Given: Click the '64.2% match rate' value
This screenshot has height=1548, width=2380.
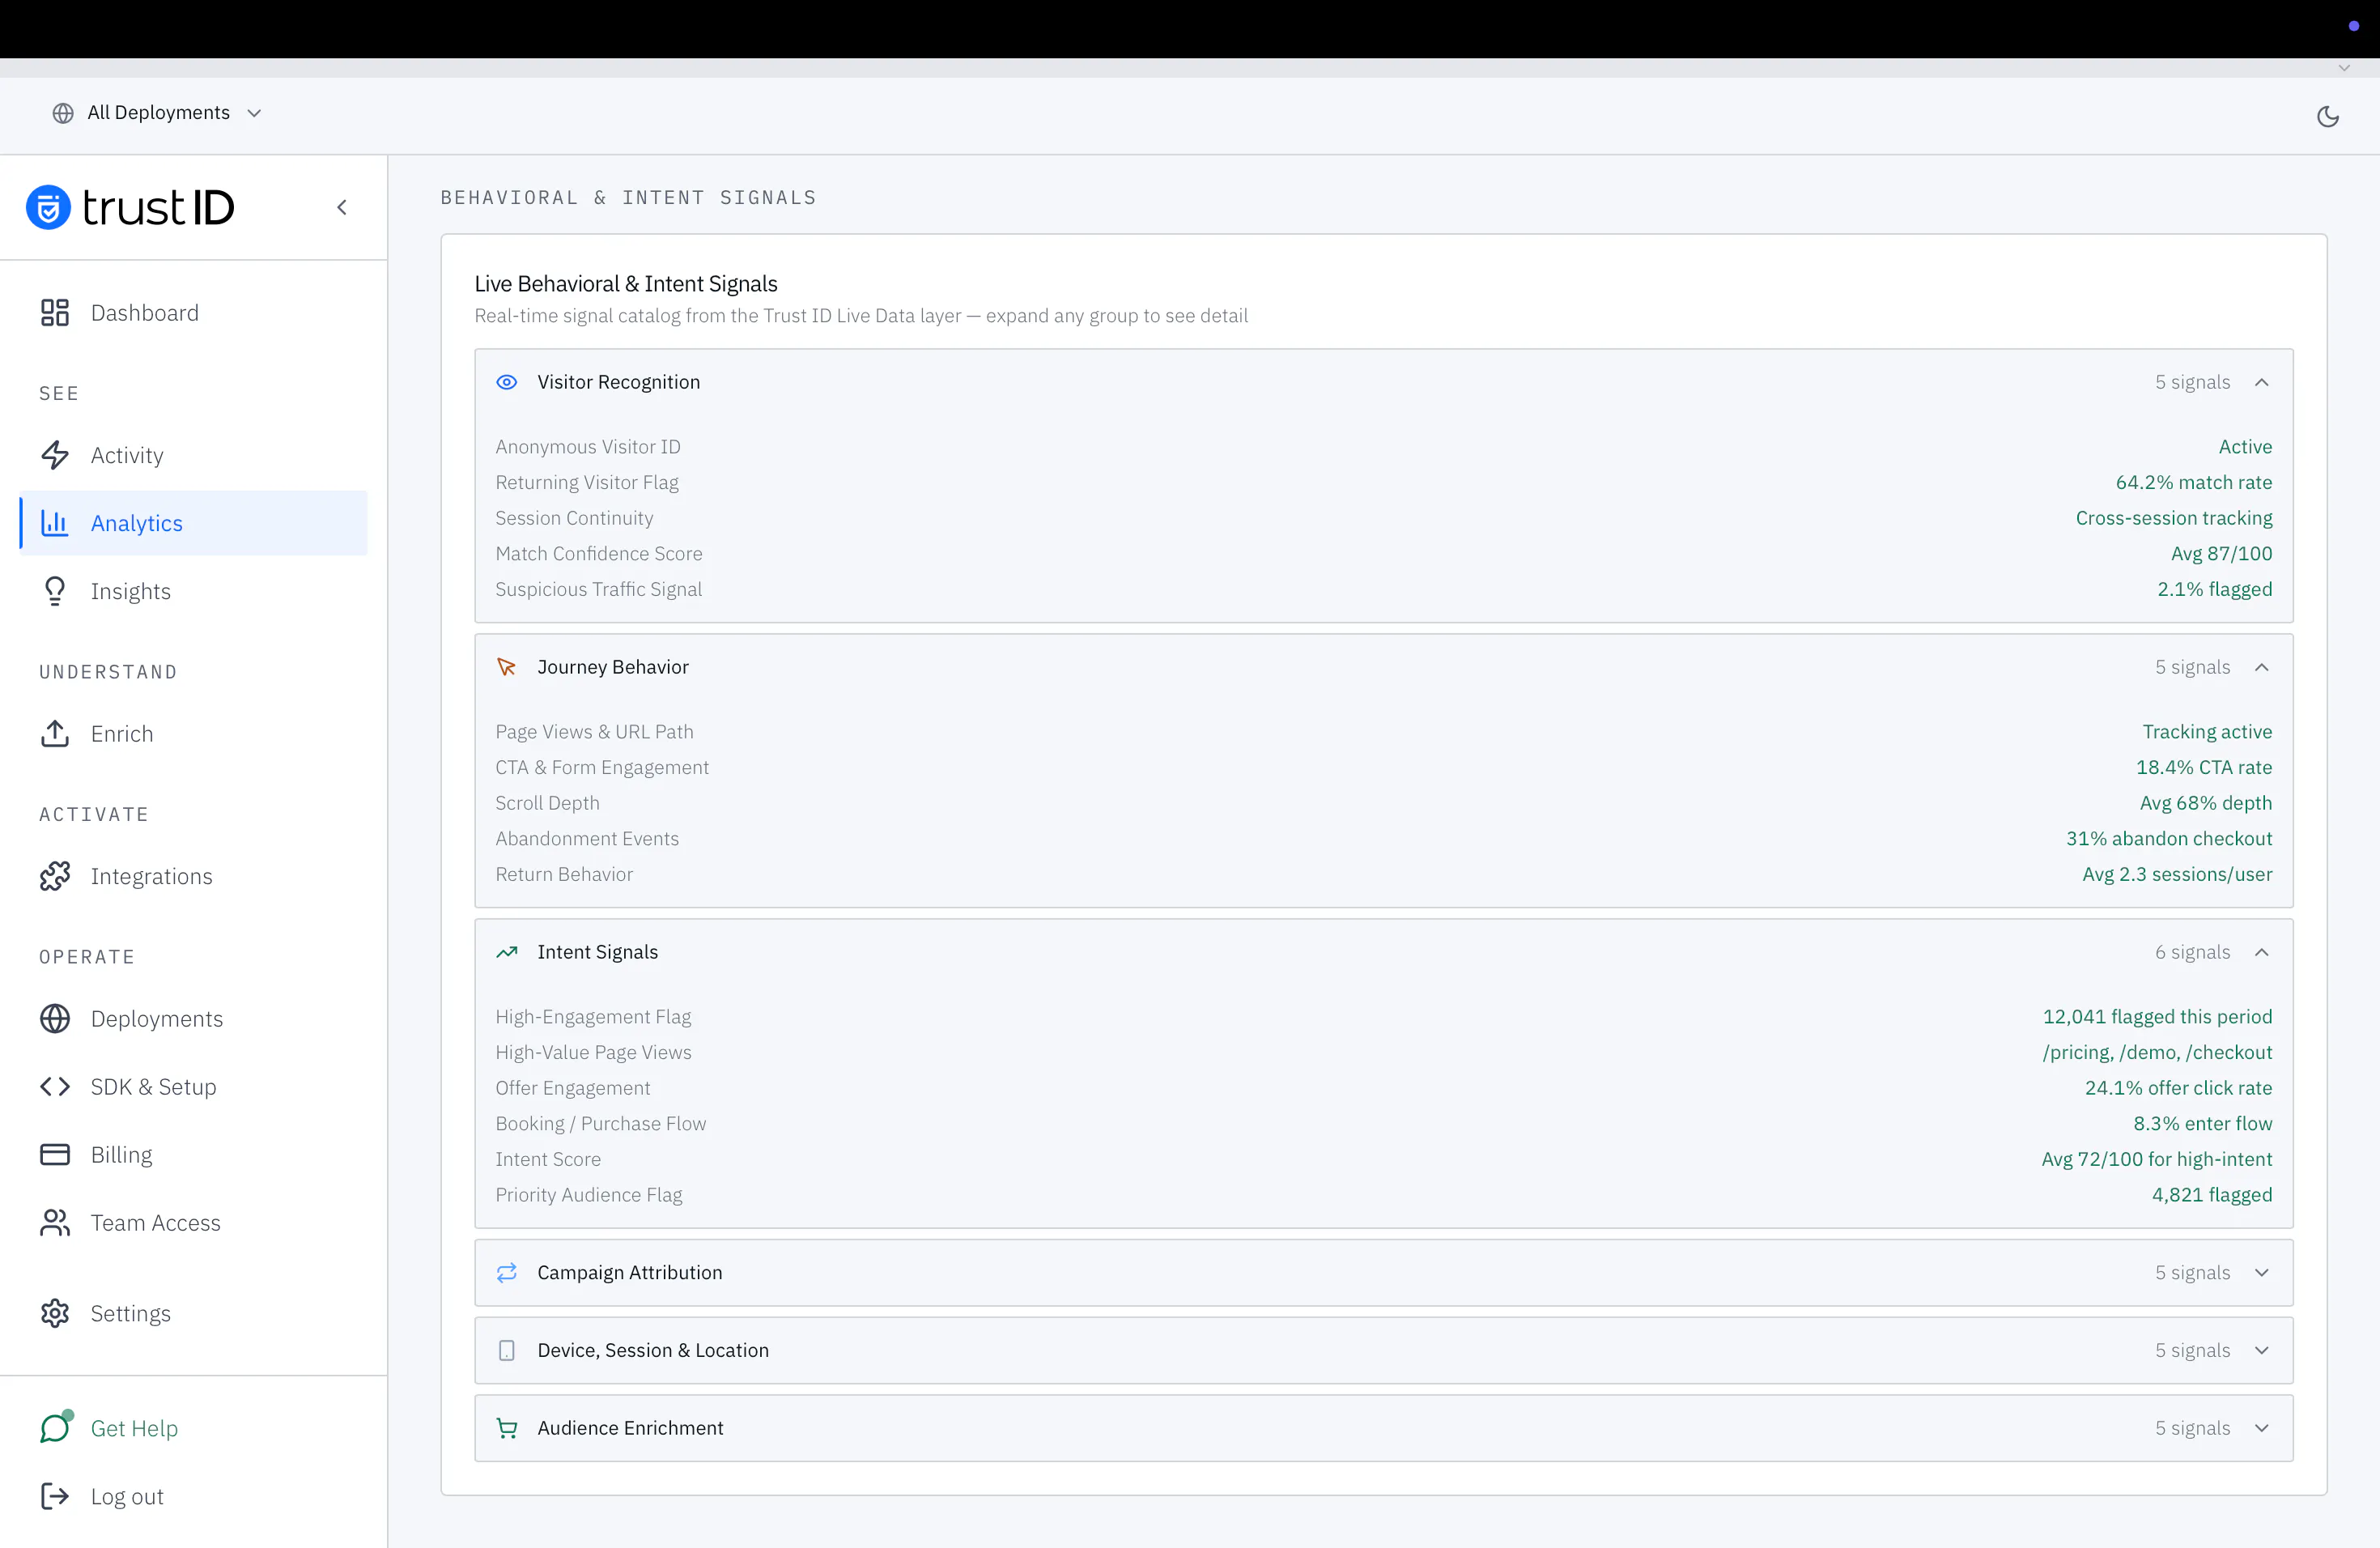Looking at the screenshot, I should point(2194,482).
